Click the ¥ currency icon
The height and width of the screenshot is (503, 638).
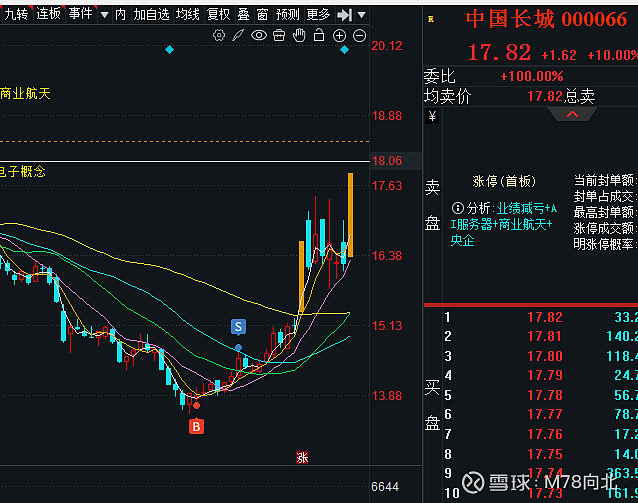coord(432,117)
